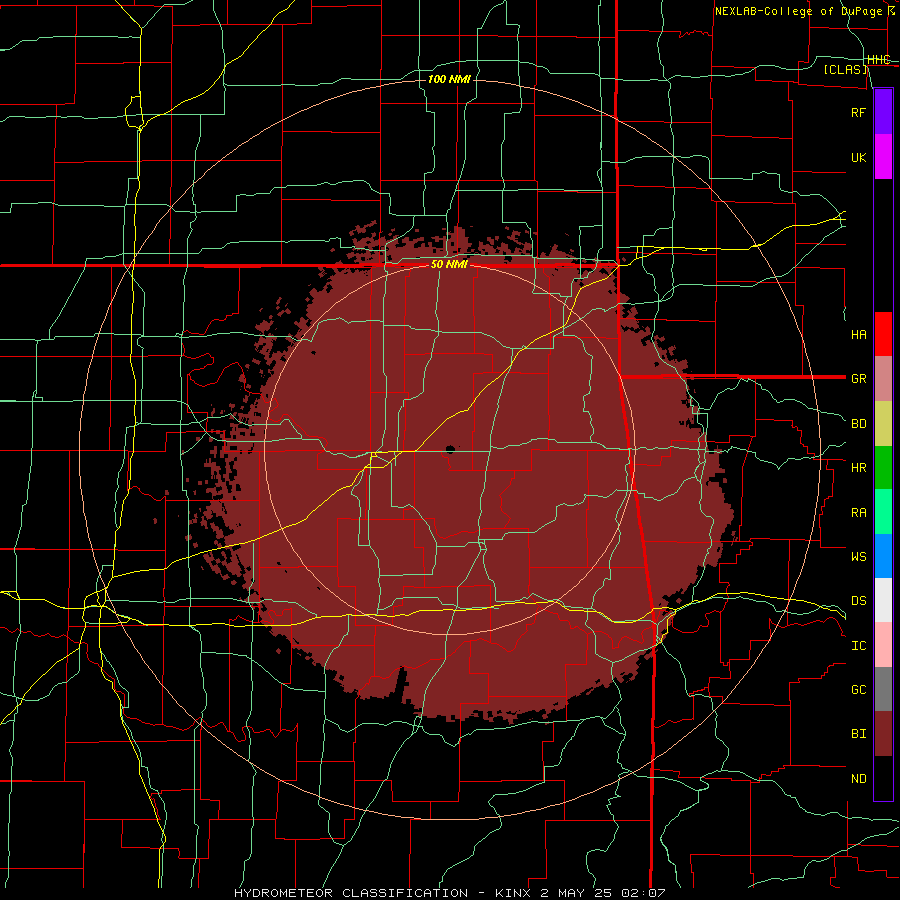
Task: Click the 100 NMI range ring label
Action: 449,79
